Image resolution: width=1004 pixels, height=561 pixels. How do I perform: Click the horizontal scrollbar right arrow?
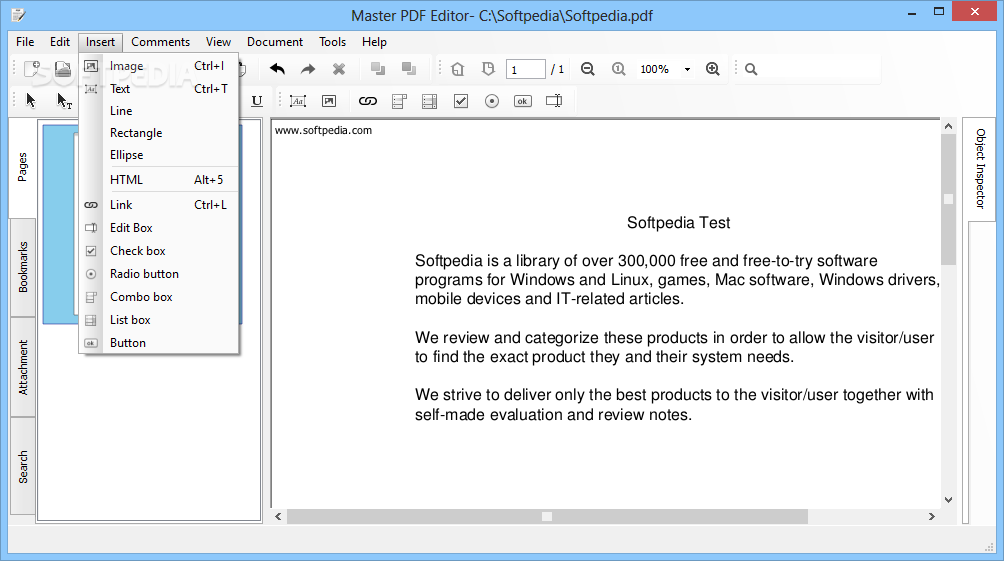point(932,516)
